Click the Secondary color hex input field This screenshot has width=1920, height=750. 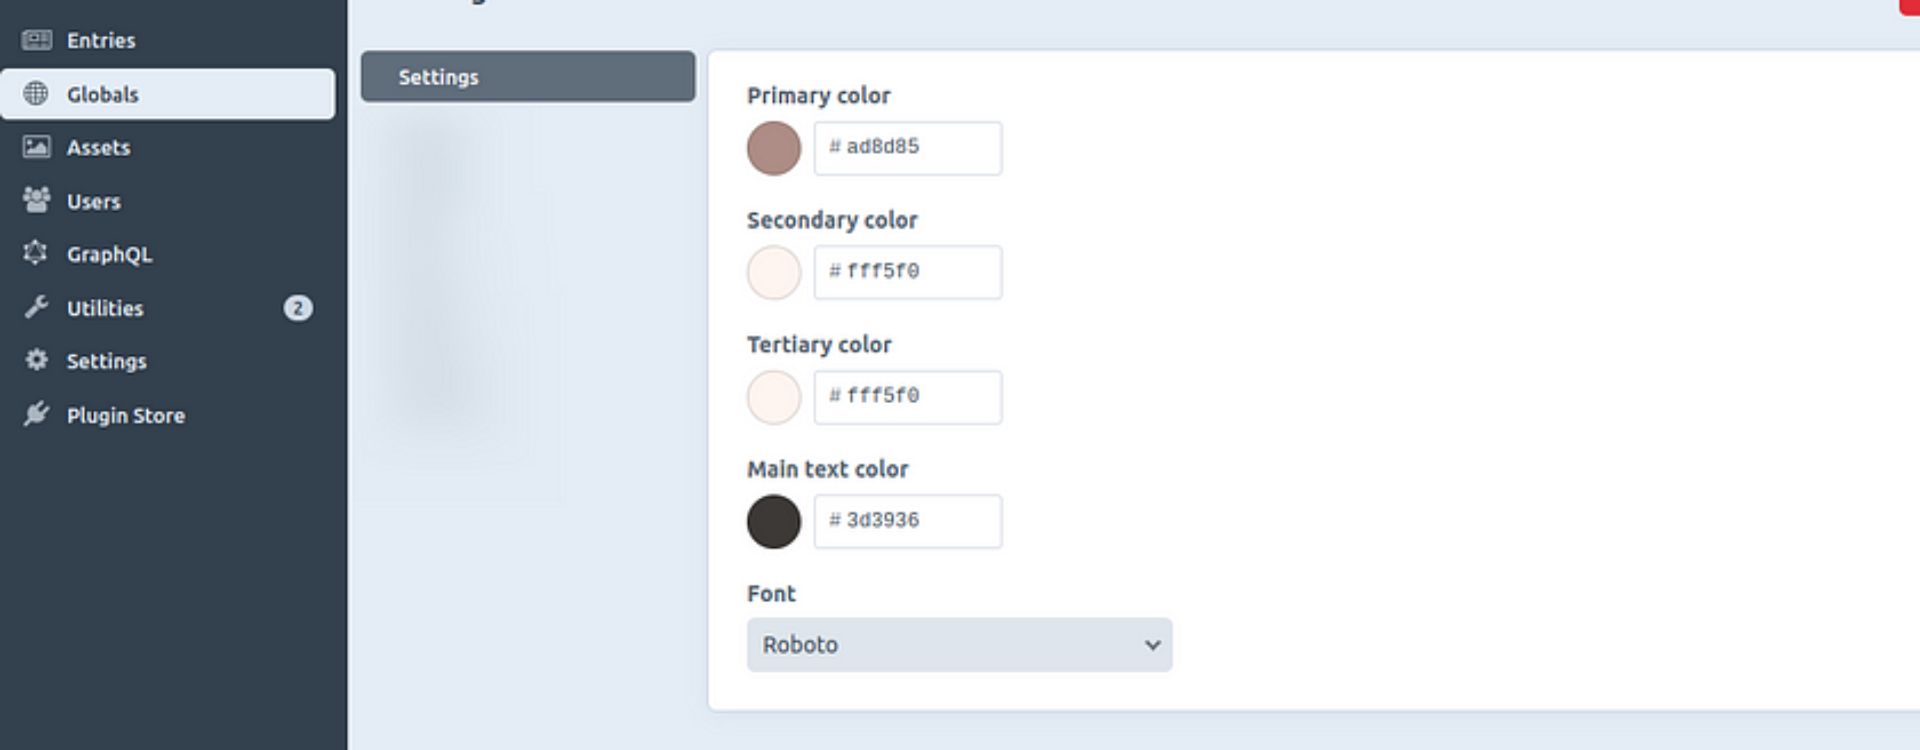point(908,272)
